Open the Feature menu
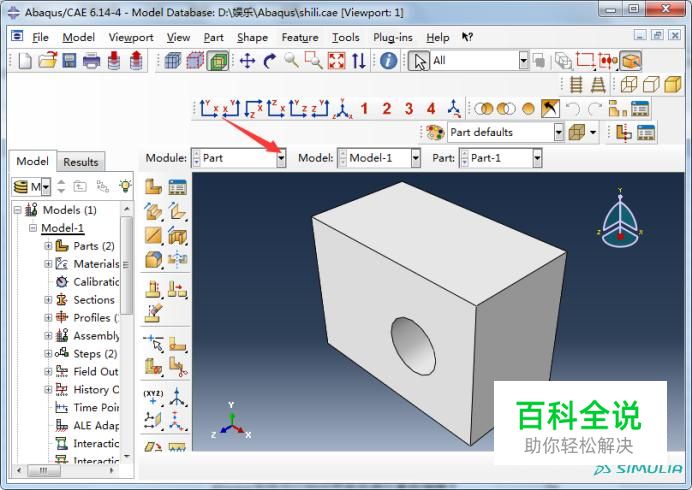 point(300,38)
